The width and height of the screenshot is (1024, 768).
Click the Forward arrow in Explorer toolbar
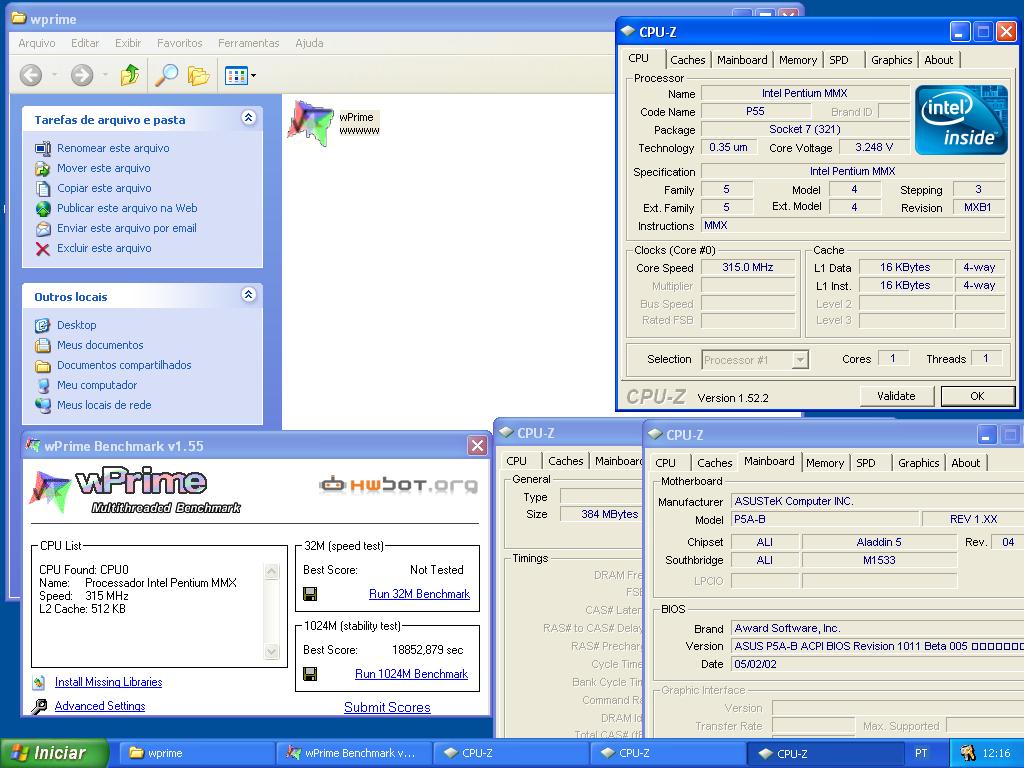coord(82,75)
